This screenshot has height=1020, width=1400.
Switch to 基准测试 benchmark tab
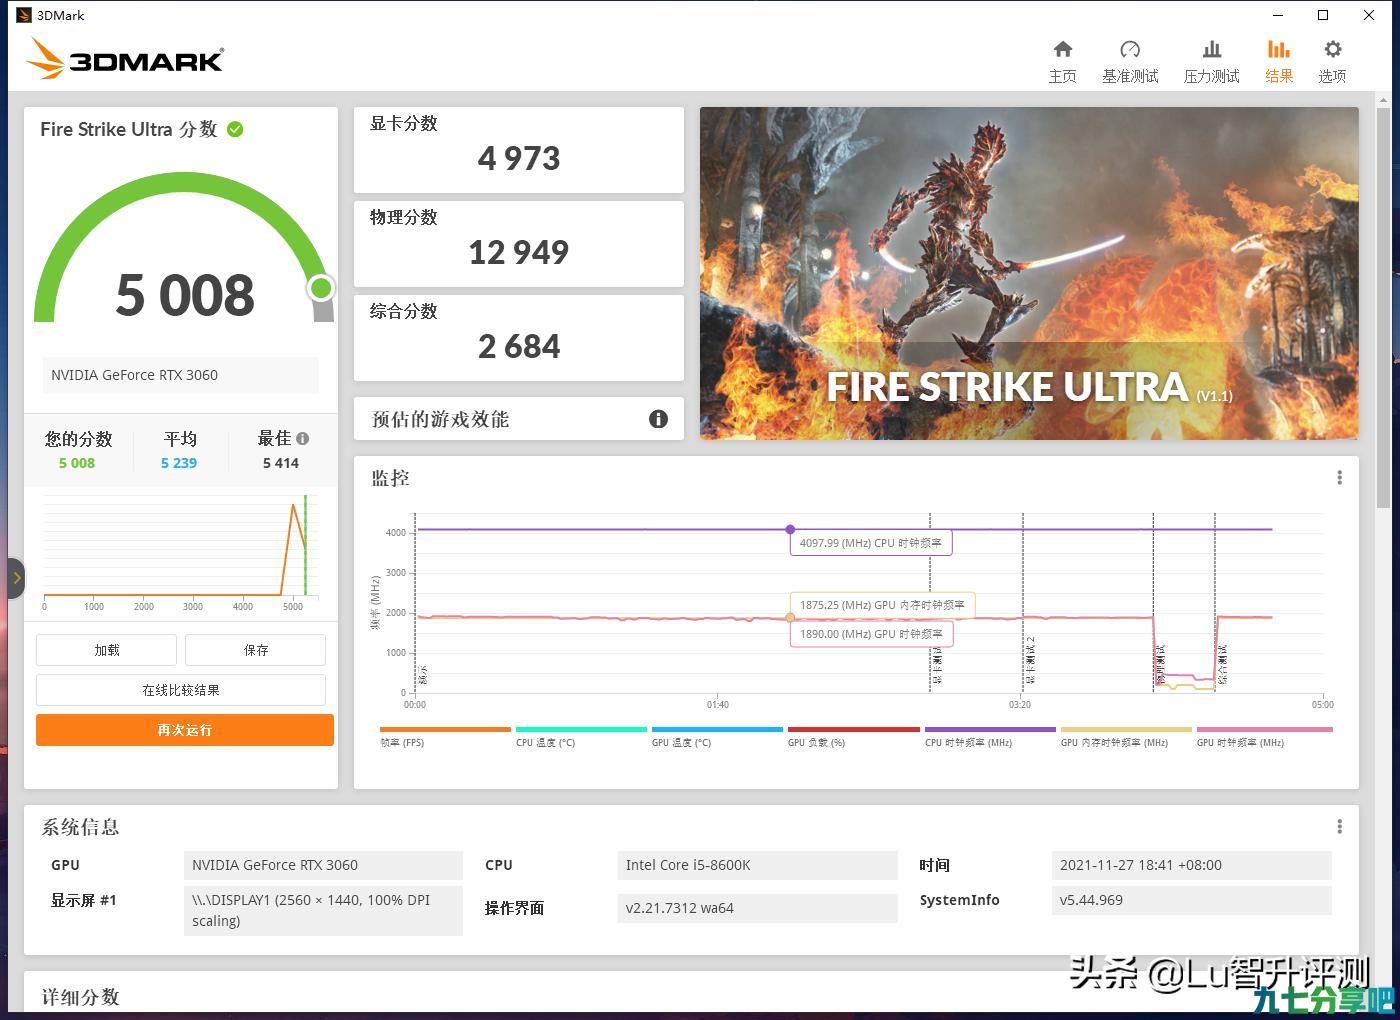(1130, 61)
